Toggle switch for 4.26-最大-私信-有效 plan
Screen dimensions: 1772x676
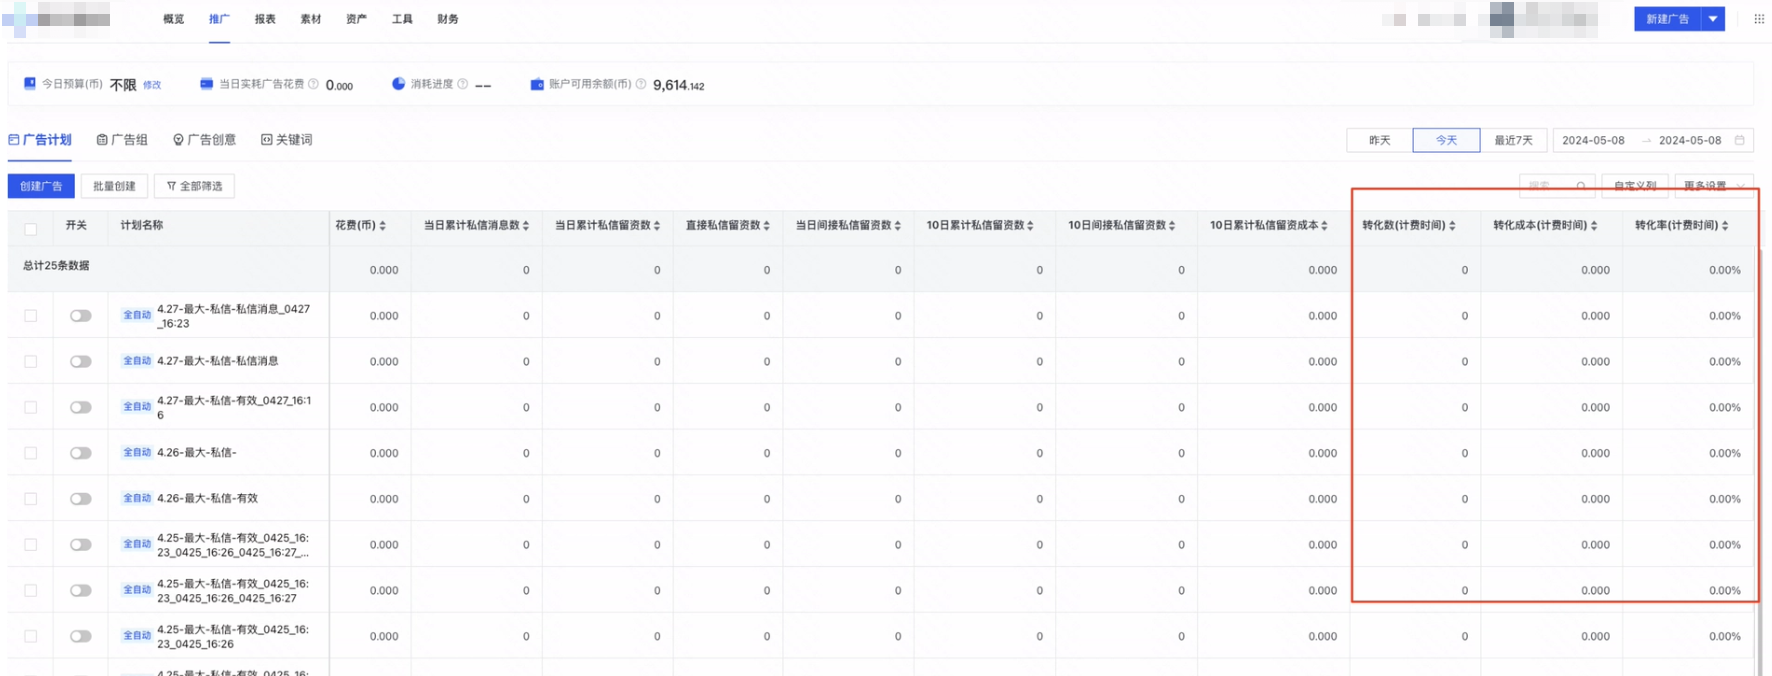click(81, 499)
